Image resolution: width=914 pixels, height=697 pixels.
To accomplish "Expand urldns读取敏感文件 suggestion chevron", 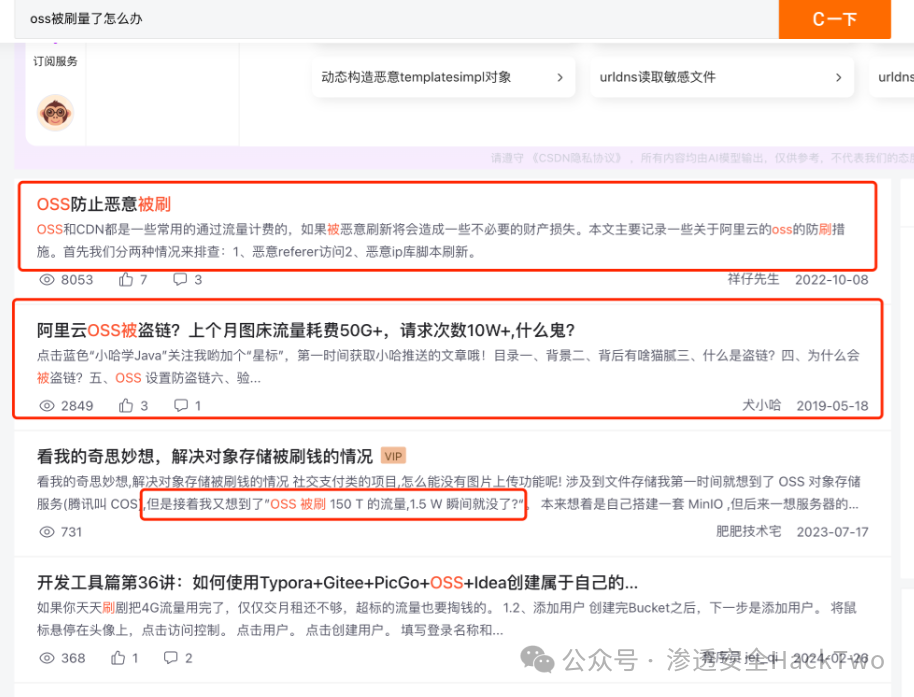I will [x=838, y=78].
